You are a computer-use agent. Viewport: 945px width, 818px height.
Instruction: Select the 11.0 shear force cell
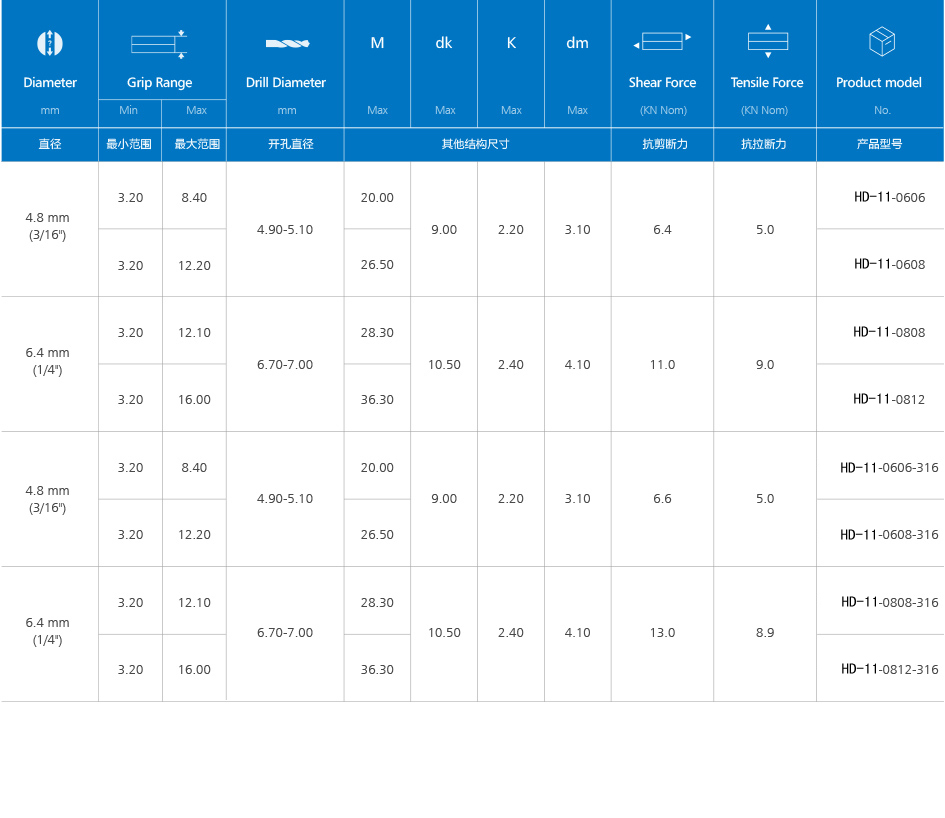[662, 365]
